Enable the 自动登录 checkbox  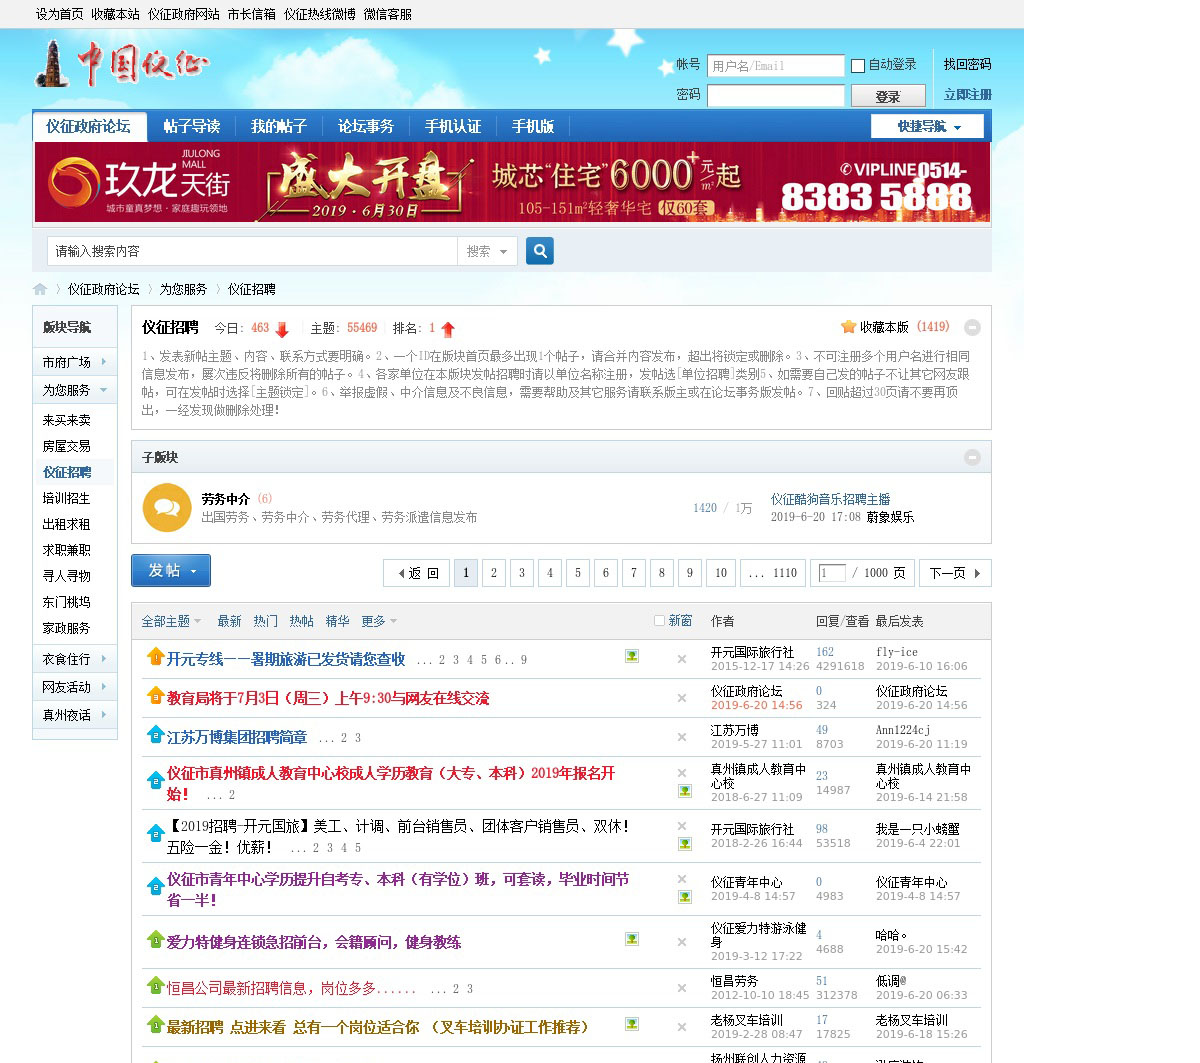(x=858, y=66)
